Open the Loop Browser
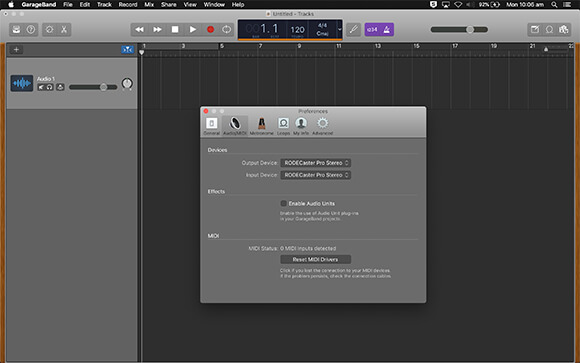Image resolution: width=580 pixels, height=363 pixels. click(549, 30)
